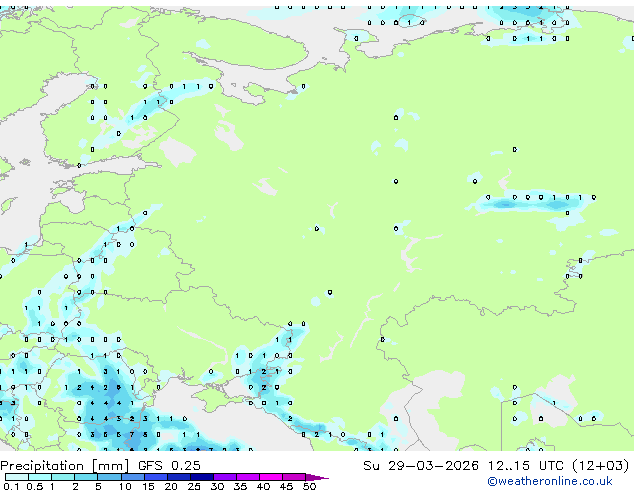The height and width of the screenshot is (490, 634).
Task: Select the palest legend swatch above 0.1
Action: point(17,477)
